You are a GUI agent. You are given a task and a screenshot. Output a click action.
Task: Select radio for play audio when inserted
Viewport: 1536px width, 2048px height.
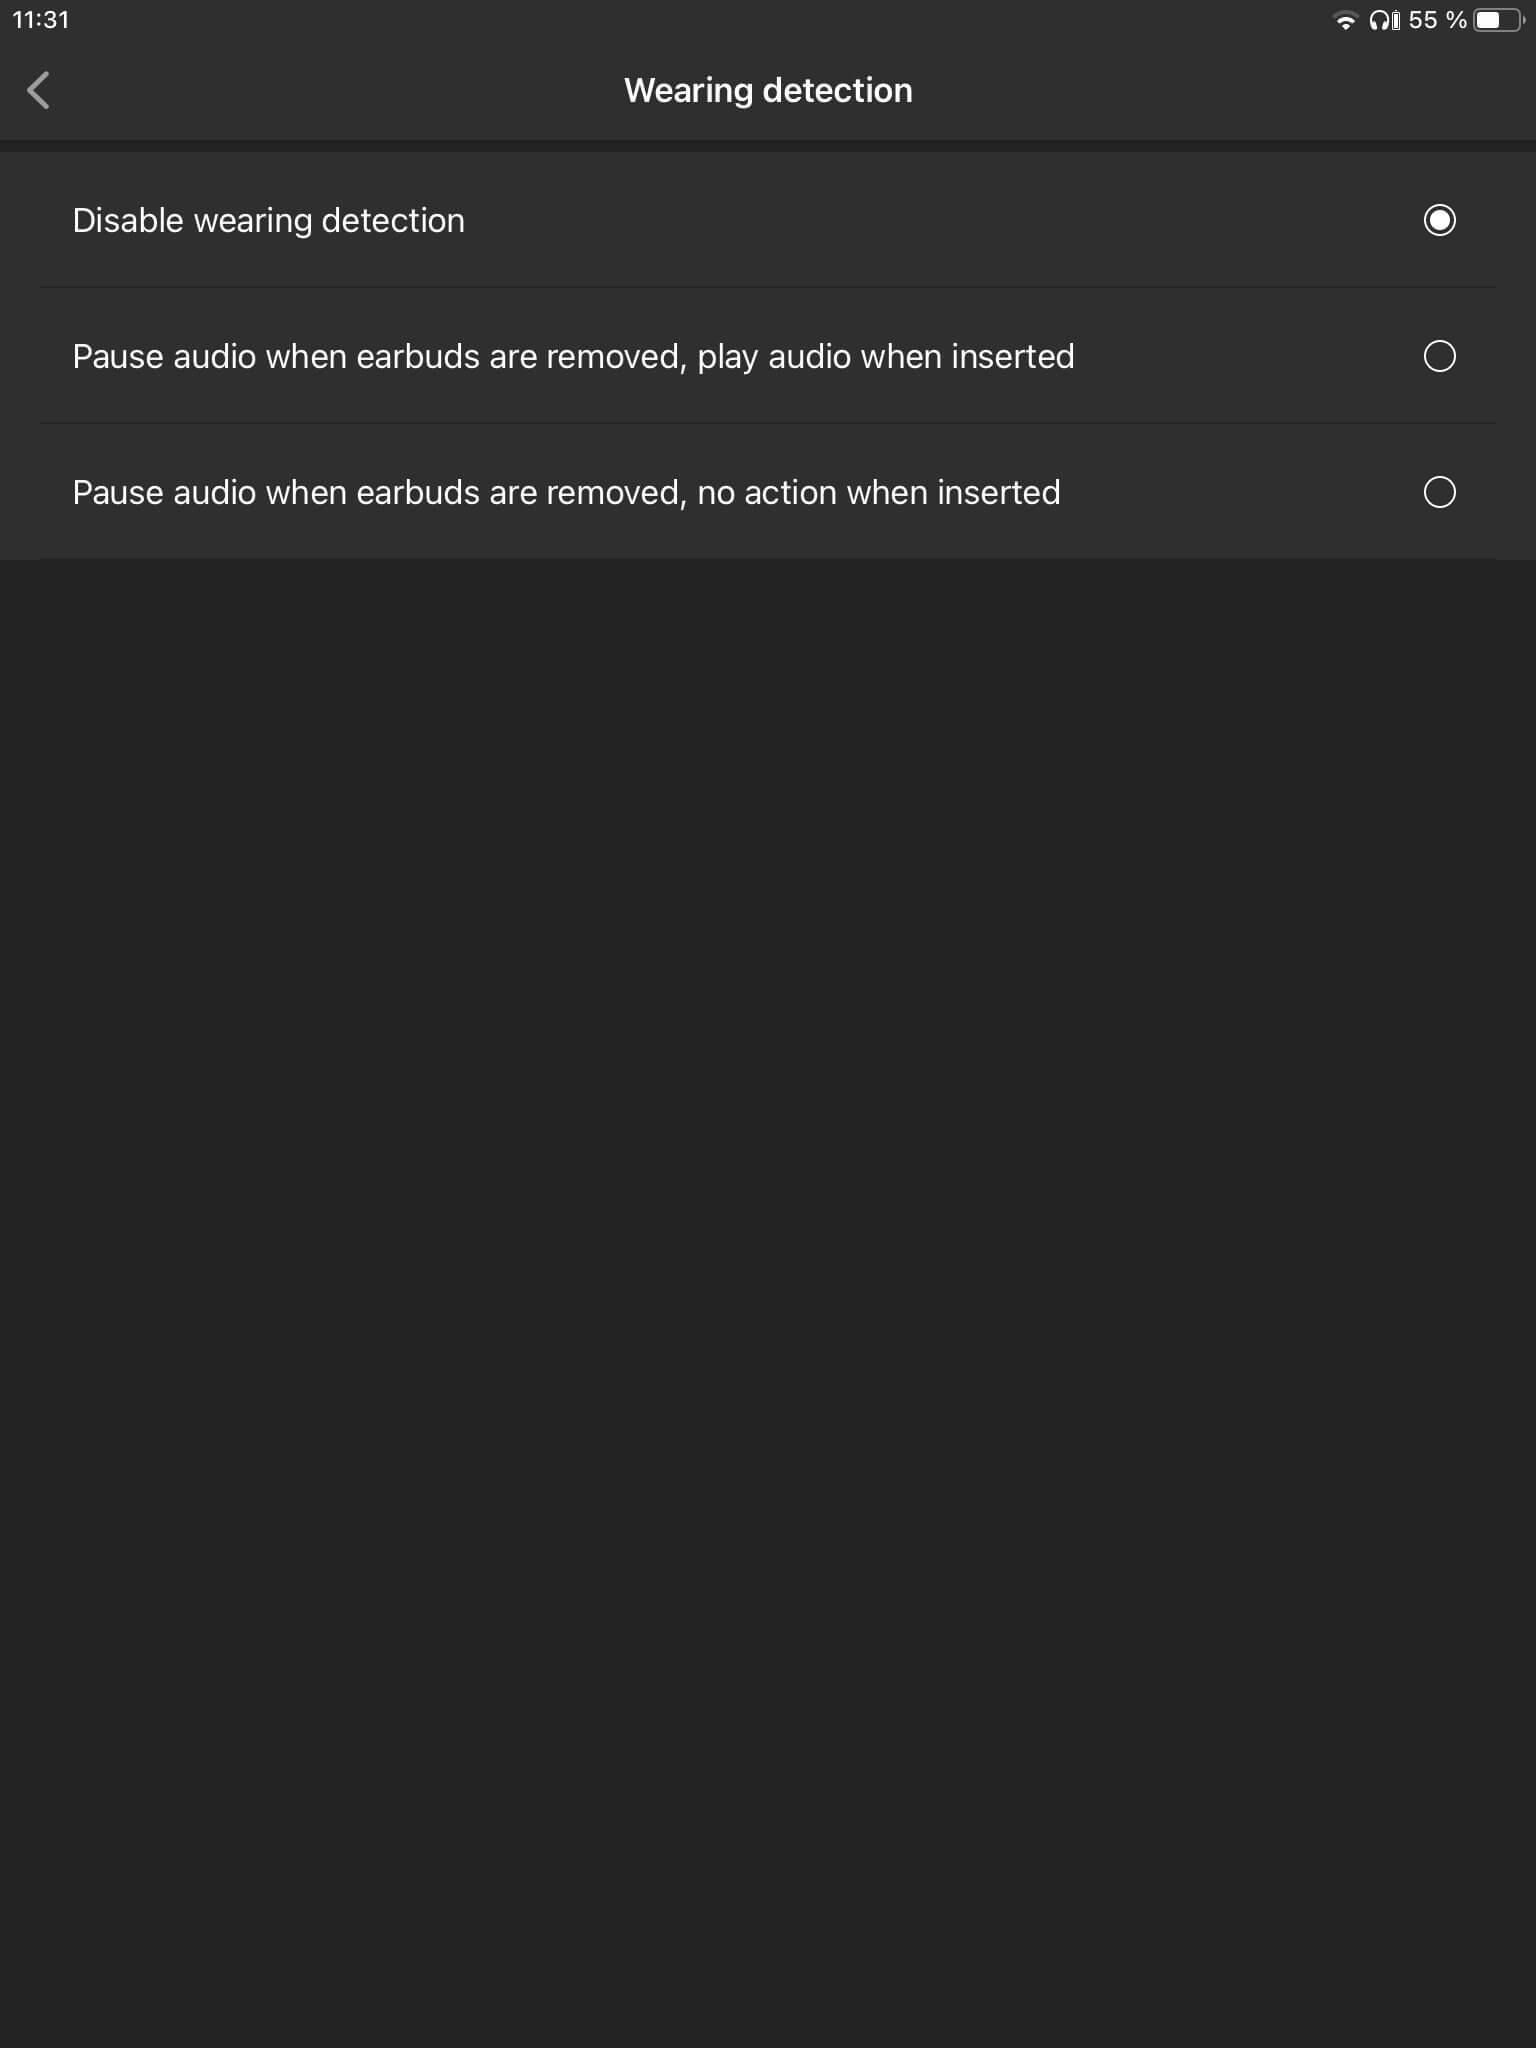tap(1439, 356)
